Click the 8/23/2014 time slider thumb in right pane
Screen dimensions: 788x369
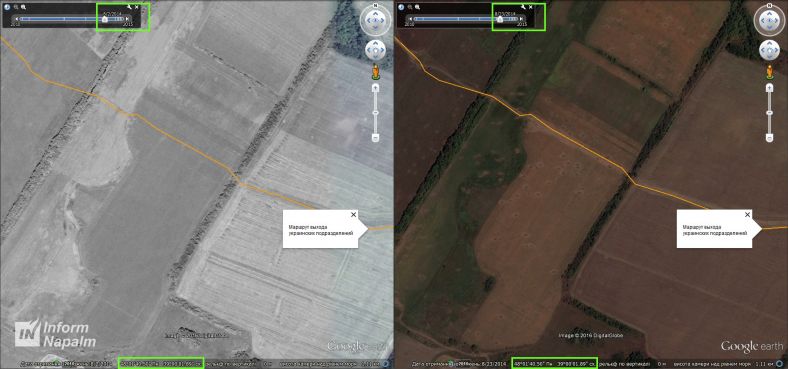point(500,19)
